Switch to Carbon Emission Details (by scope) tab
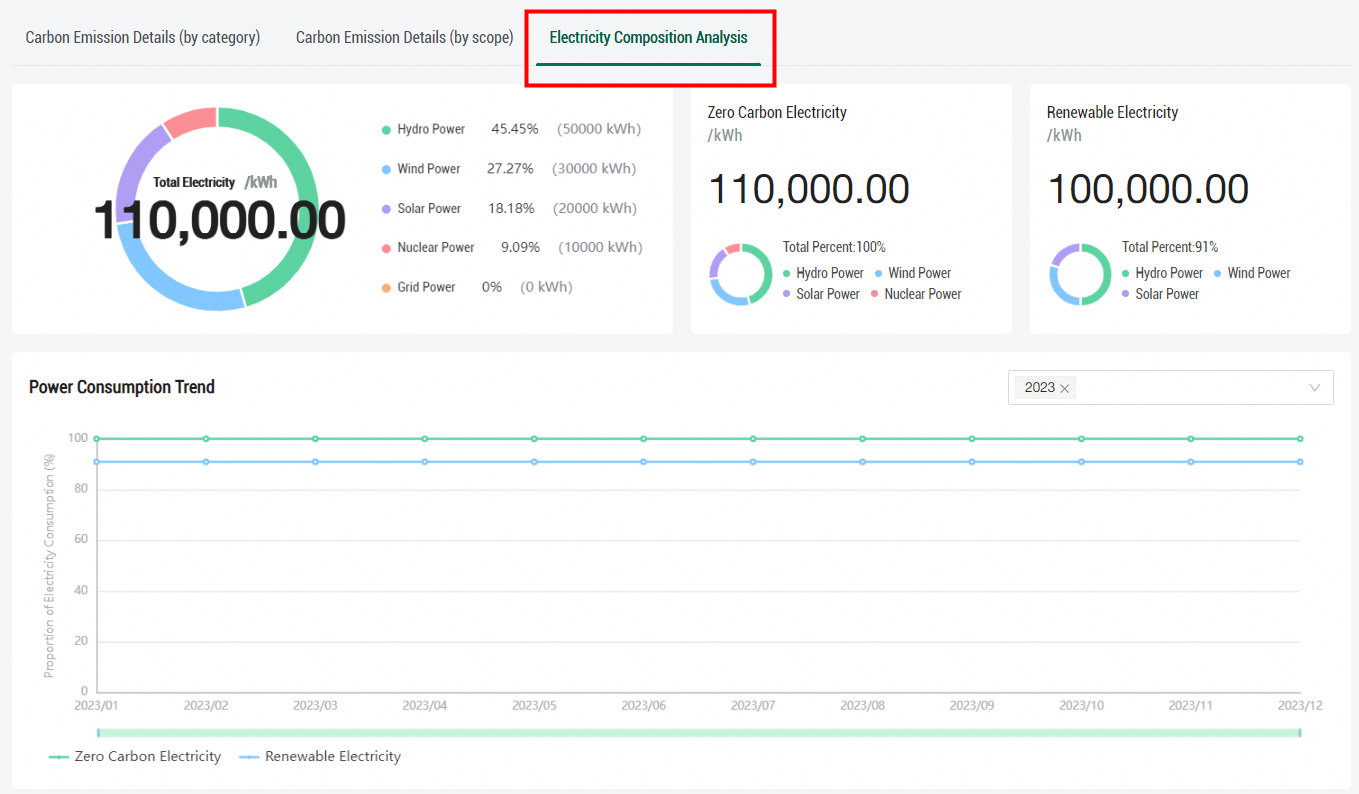The image size is (1359, 794). pos(405,37)
